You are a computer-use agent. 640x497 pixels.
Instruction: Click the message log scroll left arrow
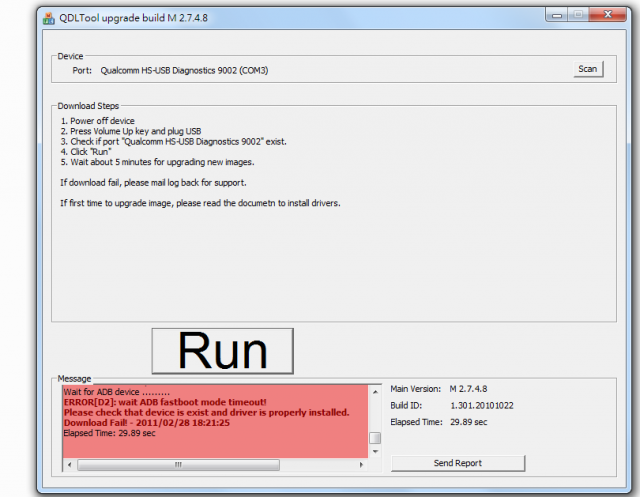click(69, 464)
